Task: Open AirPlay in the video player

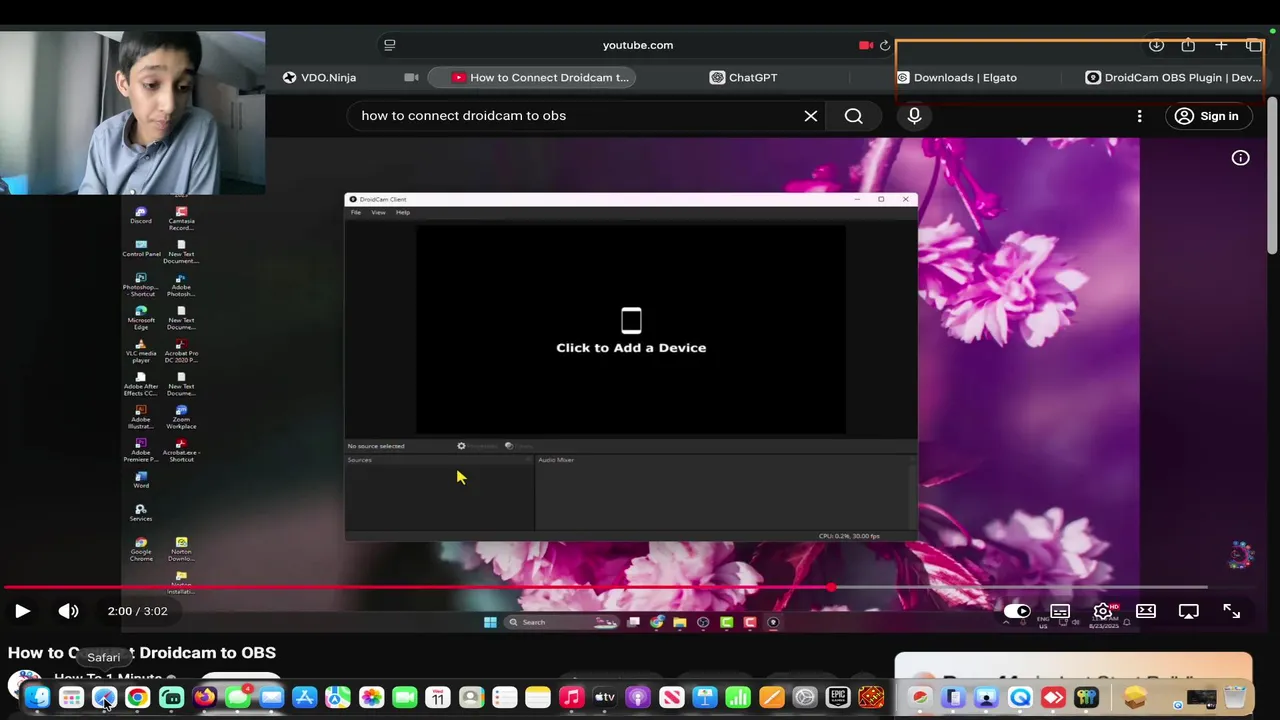Action: point(1189,611)
